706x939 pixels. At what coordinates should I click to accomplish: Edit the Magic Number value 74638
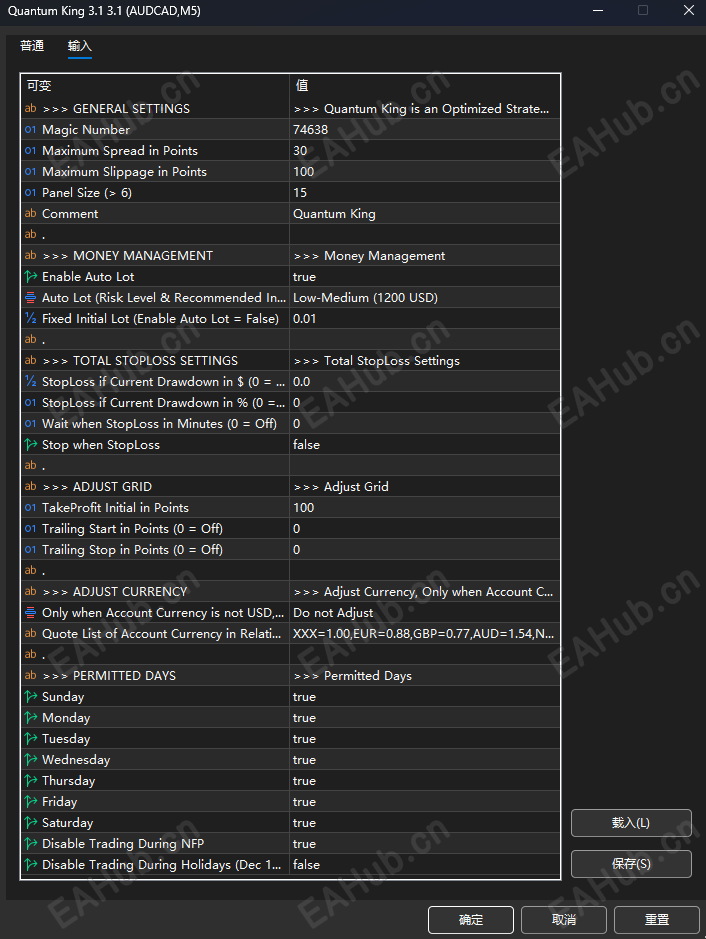425,129
